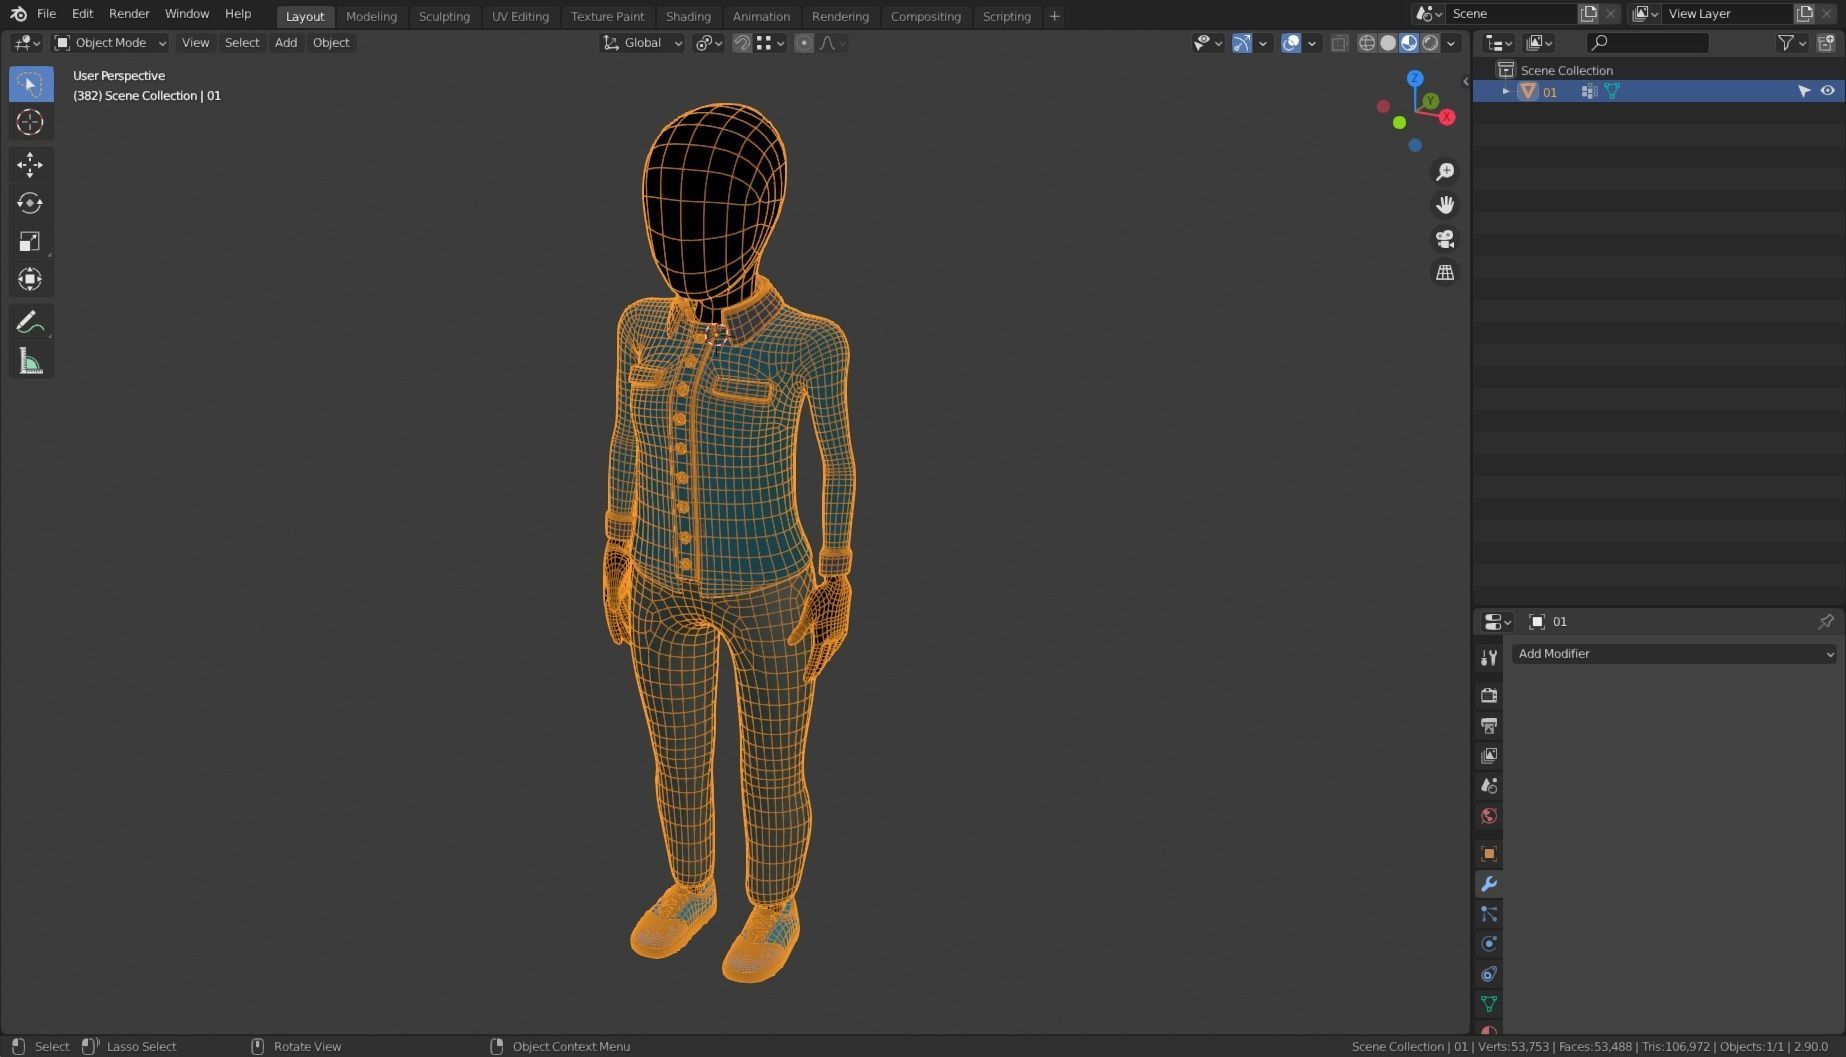Toggle camera view in viewport
This screenshot has width=1846, height=1057.
[1445, 239]
